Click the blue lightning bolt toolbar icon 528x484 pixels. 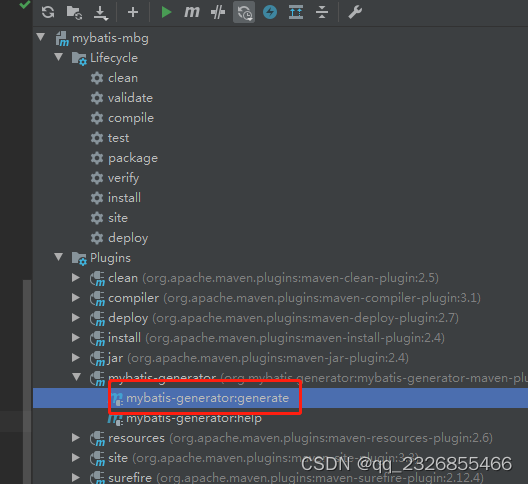[x=270, y=12]
